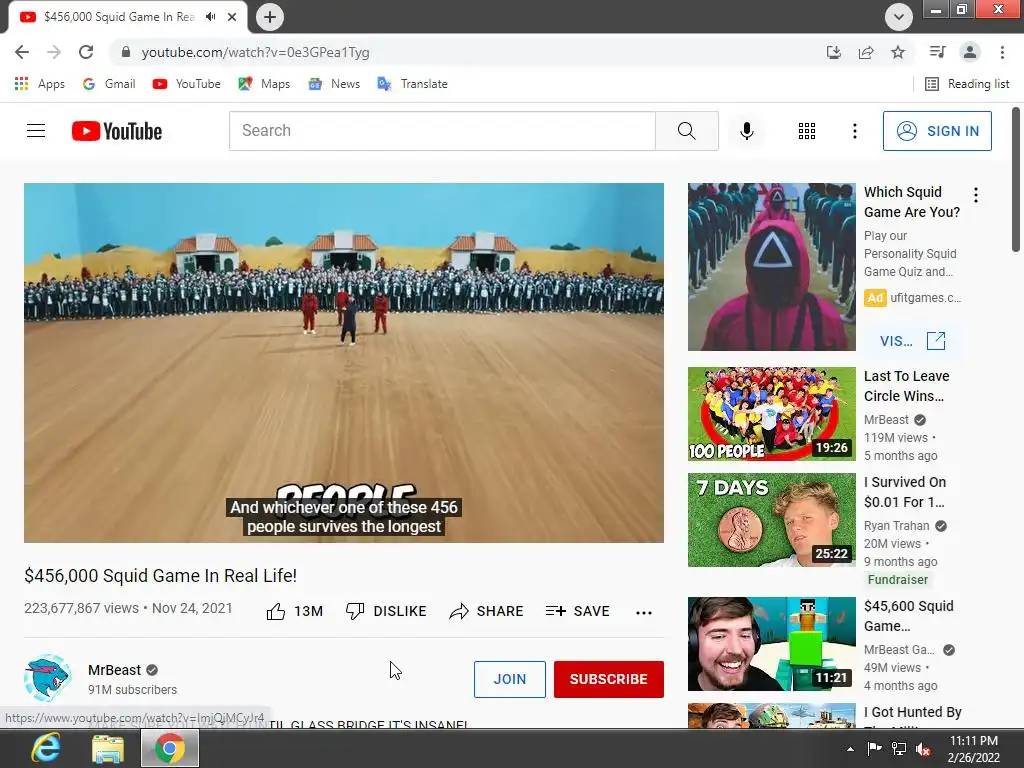Open taskbar clock and date

click(973, 749)
